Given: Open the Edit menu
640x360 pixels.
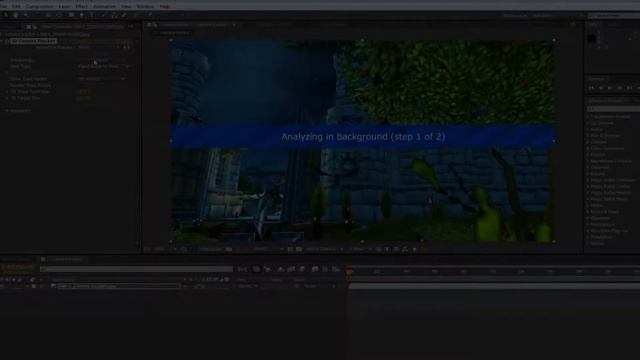Looking at the screenshot, I should point(16,7).
